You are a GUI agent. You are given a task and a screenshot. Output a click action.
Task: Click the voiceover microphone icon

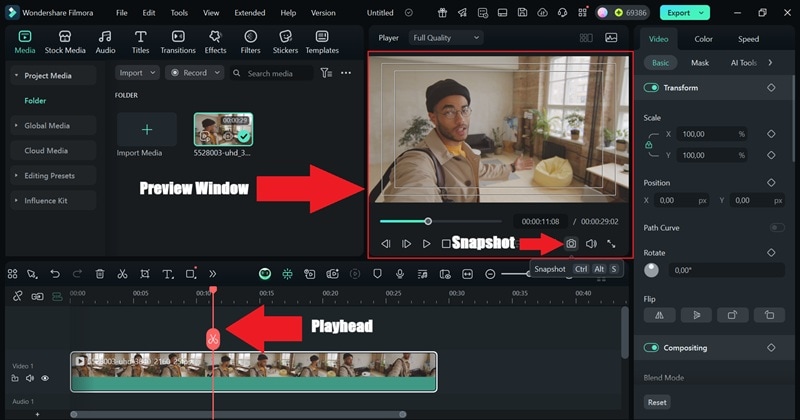point(400,274)
